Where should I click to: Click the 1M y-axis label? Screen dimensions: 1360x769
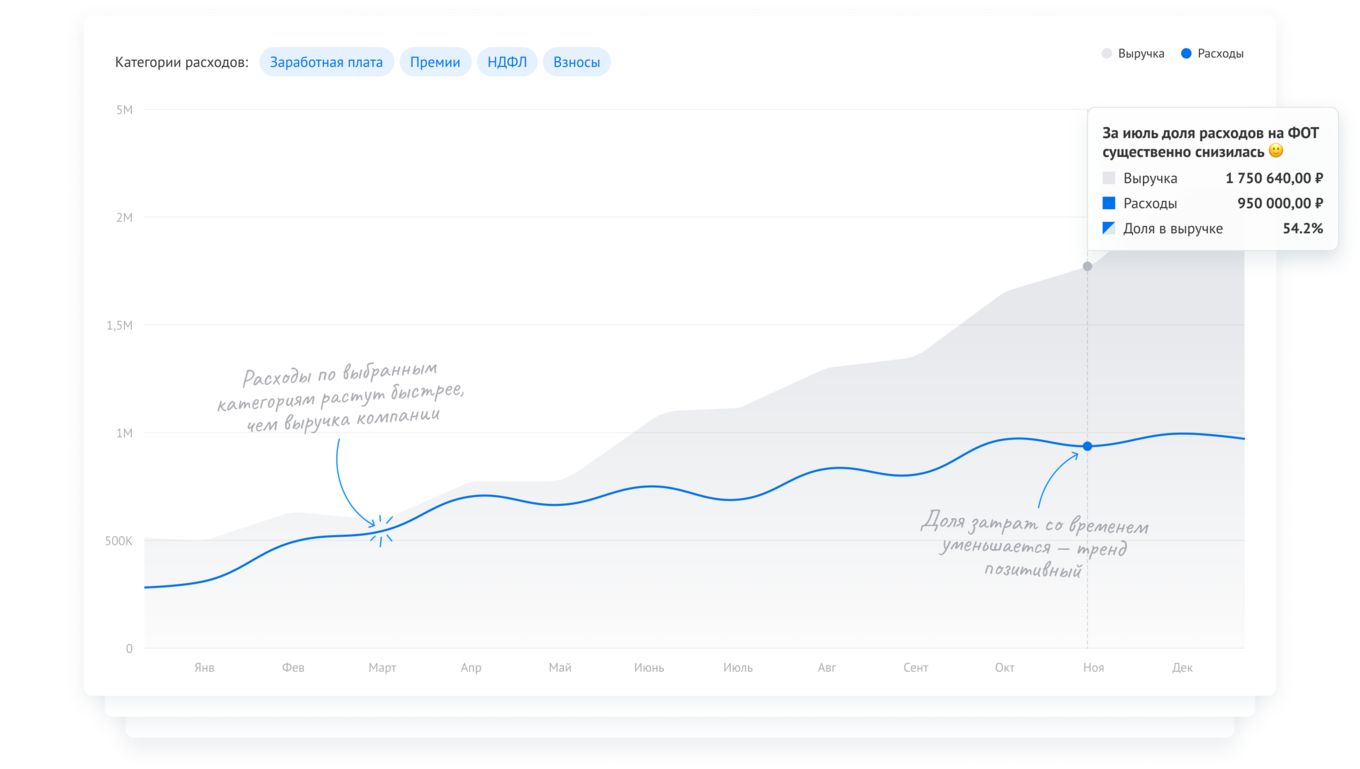coord(124,433)
